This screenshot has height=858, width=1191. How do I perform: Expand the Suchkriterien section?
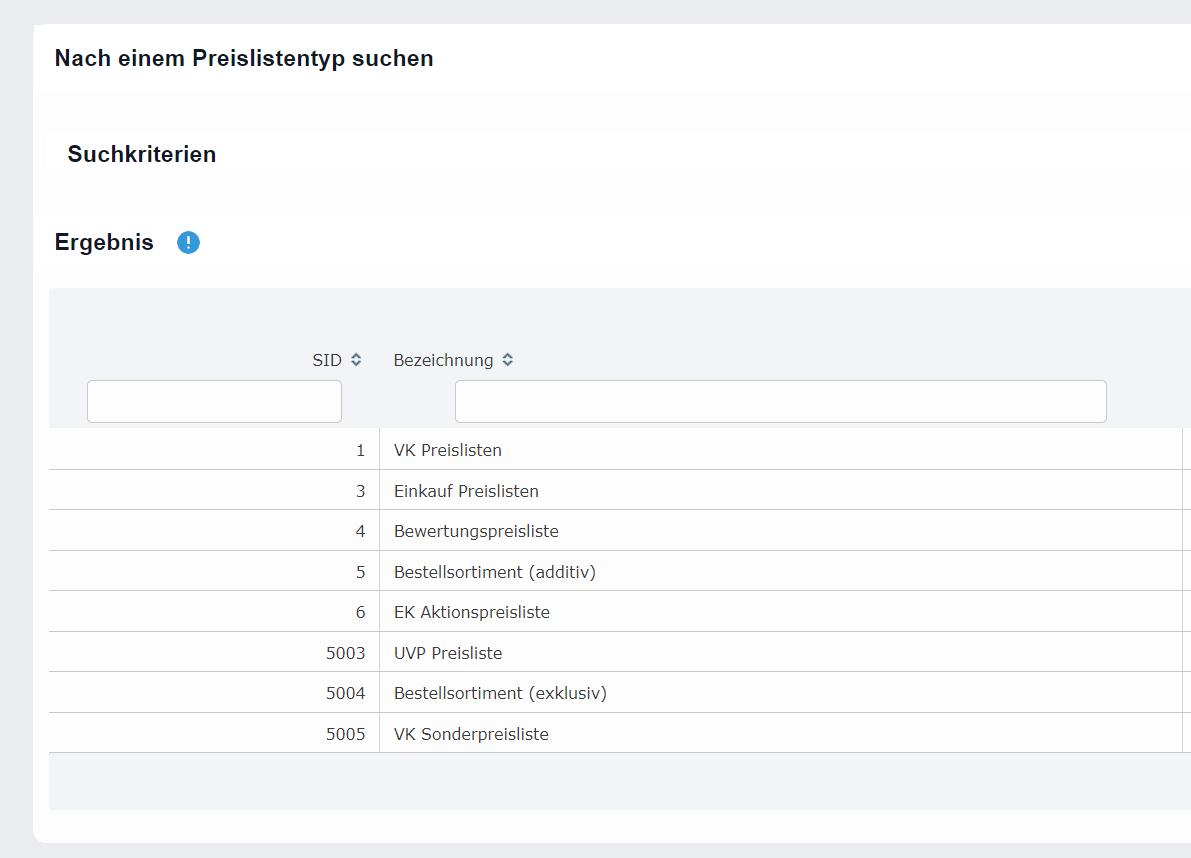click(x=142, y=154)
